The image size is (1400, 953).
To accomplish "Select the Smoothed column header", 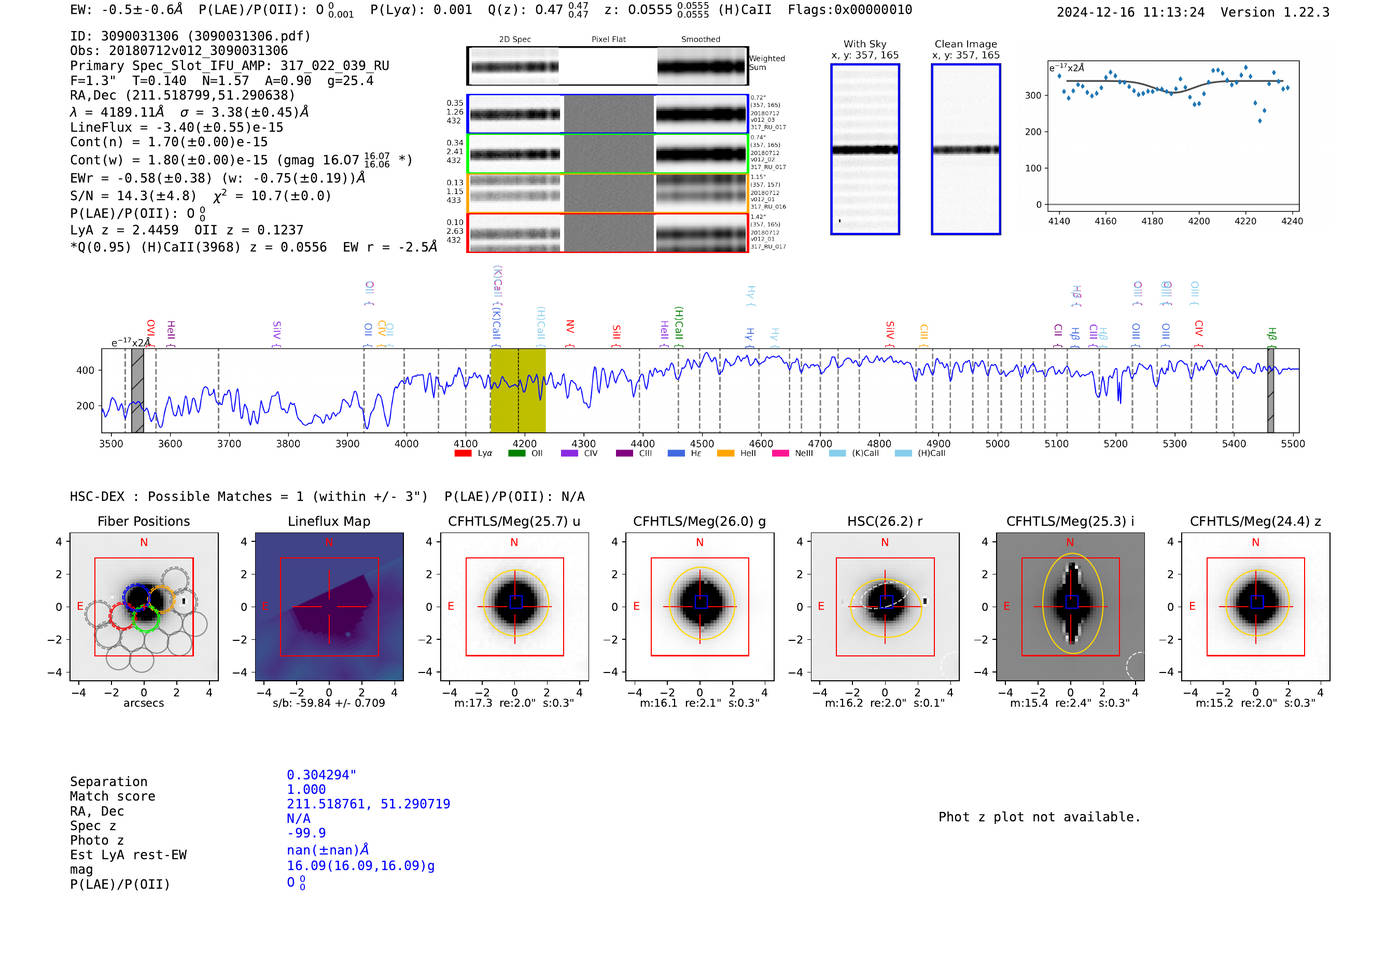I will point(700,40).
